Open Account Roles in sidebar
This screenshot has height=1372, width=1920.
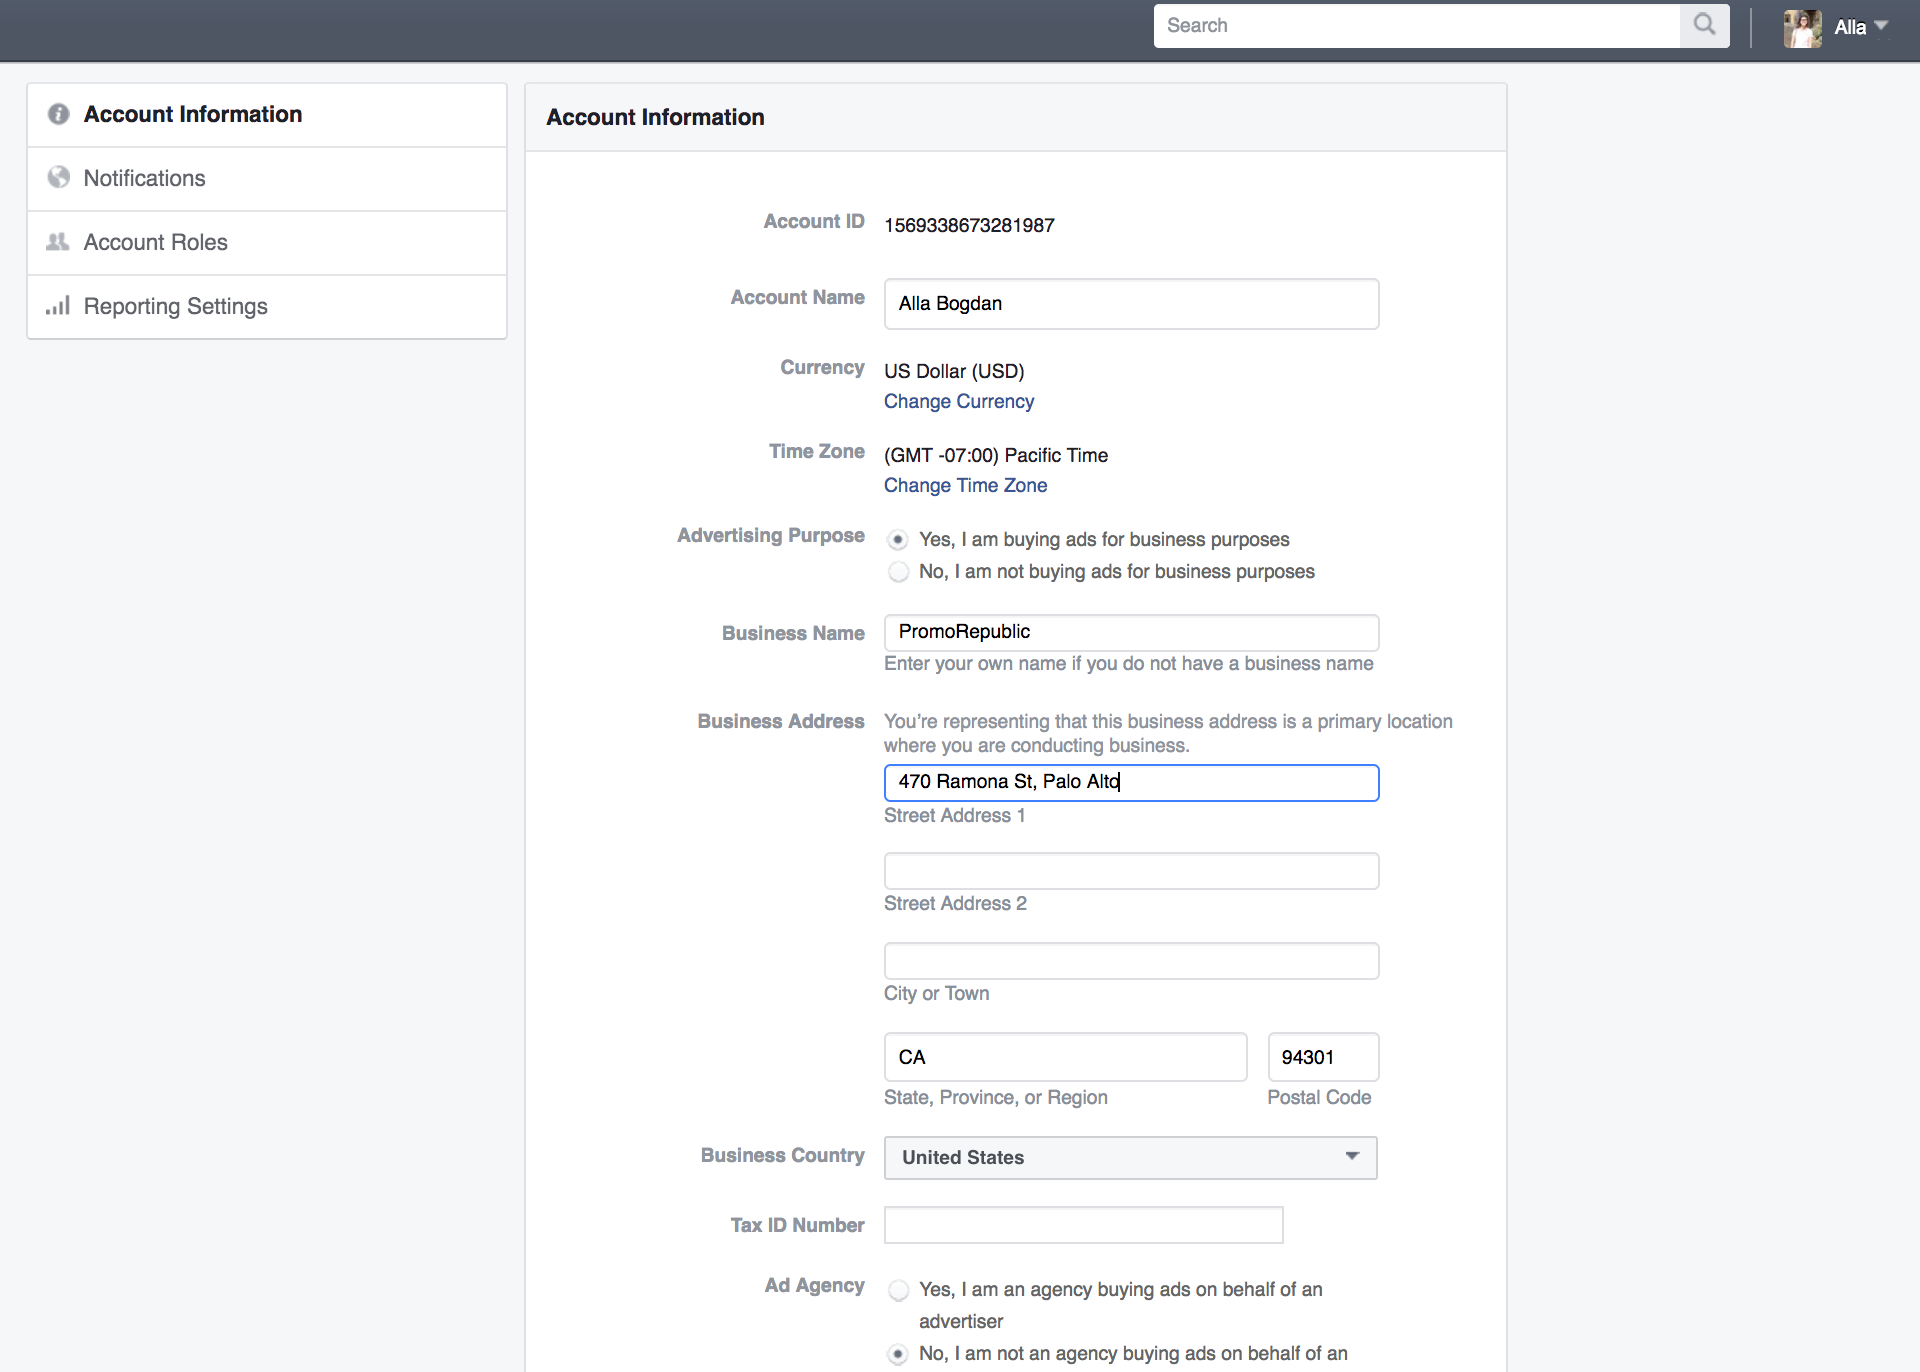pos(267,243)
